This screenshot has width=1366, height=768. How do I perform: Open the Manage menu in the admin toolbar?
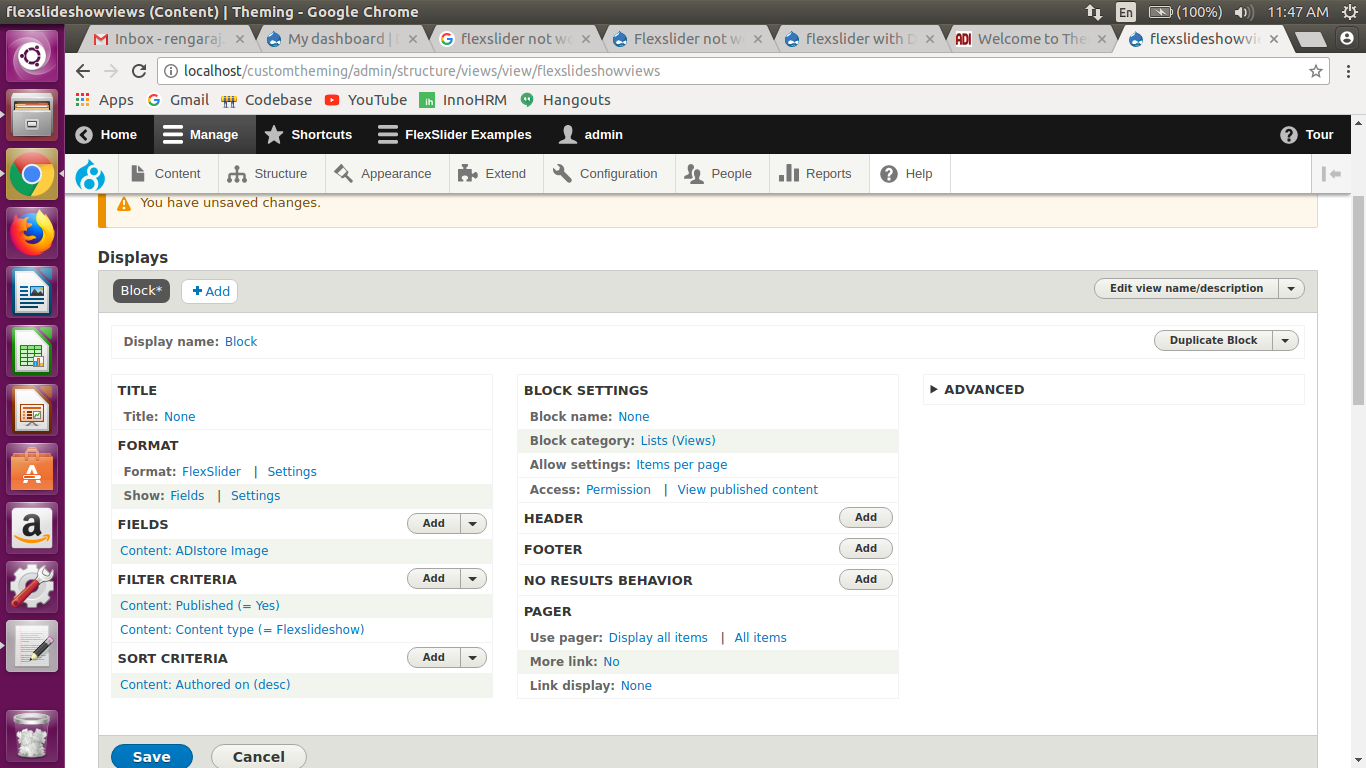(204, 134)
